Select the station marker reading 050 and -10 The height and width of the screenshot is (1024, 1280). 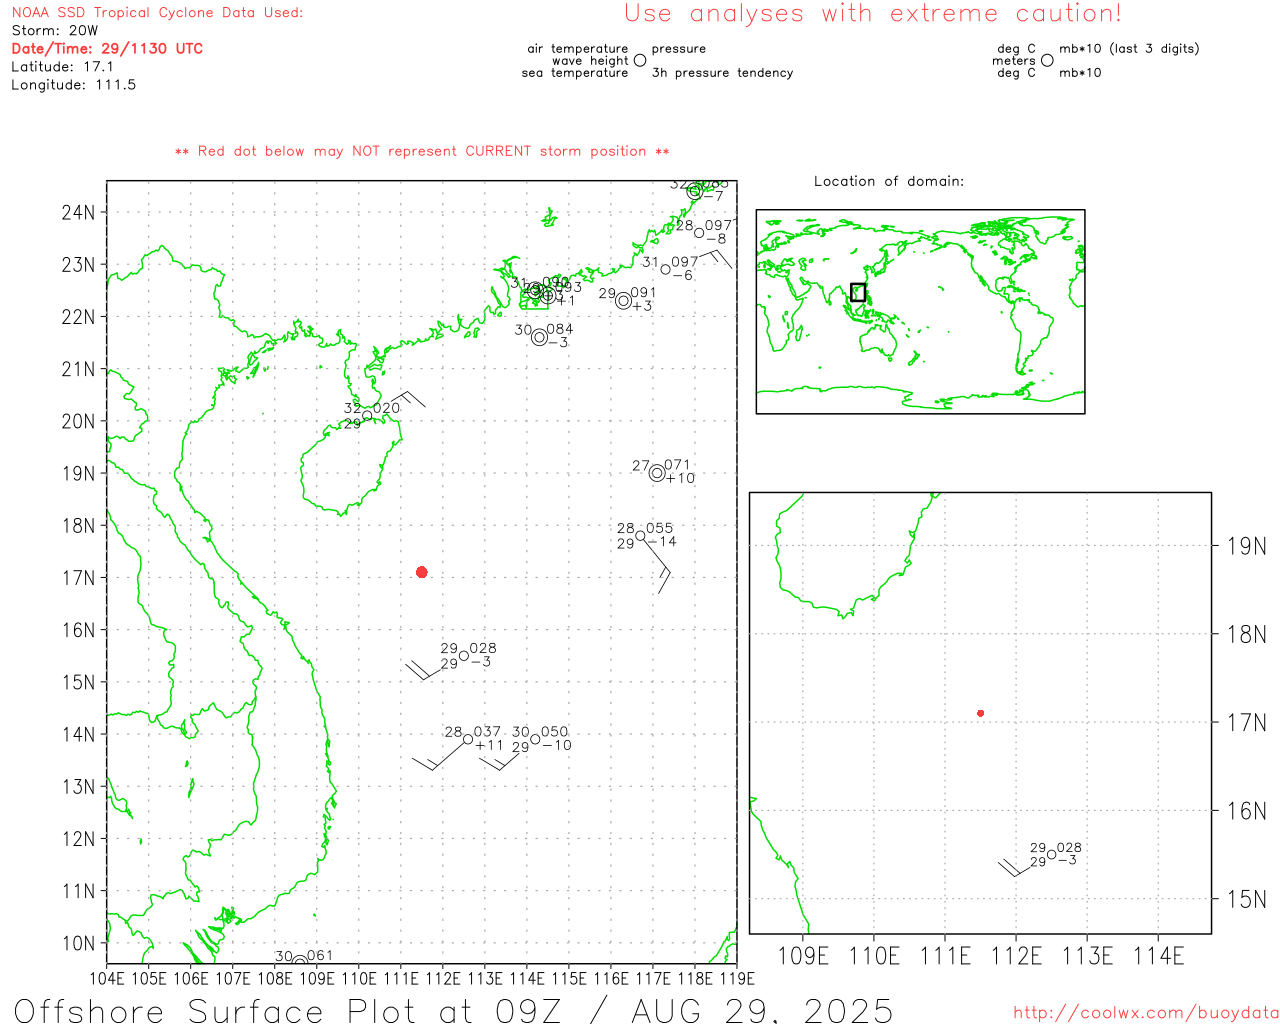coord(535,739)
